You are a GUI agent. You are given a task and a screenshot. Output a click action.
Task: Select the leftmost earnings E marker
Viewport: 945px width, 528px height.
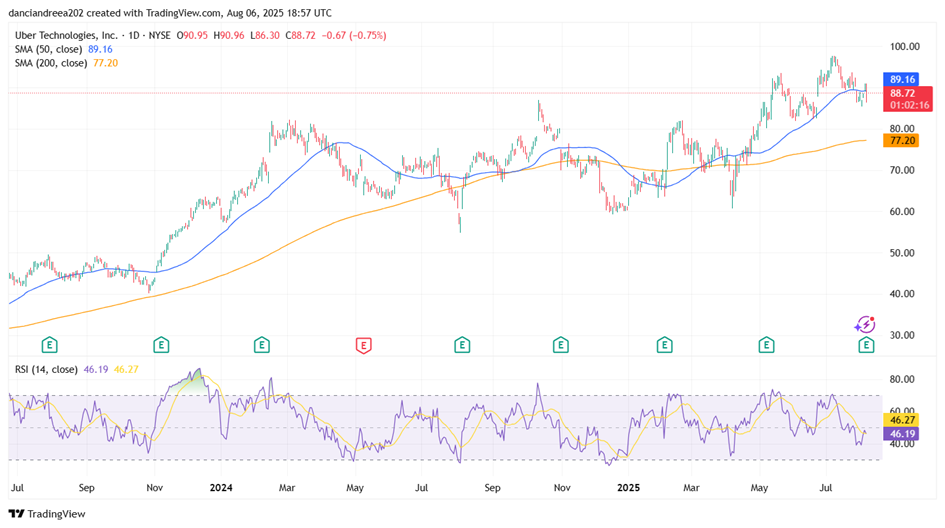point(47,345)
